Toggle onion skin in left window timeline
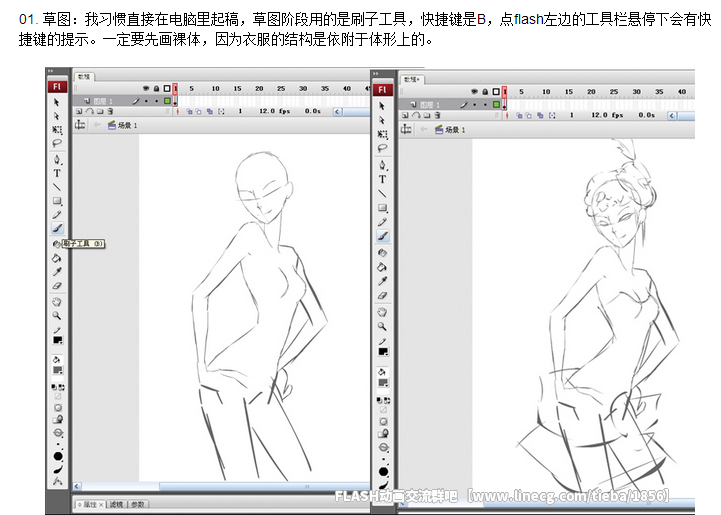Image resolution: width=721 pixels, height=515 pixels. [x=189, y=111]
